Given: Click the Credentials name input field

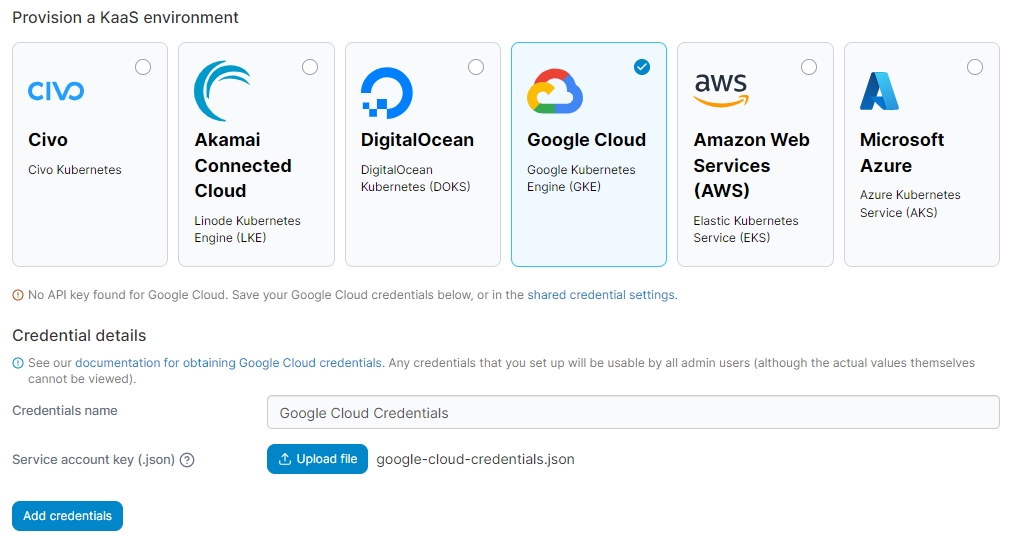Looking at the screenshot, I should coord(632,413).
